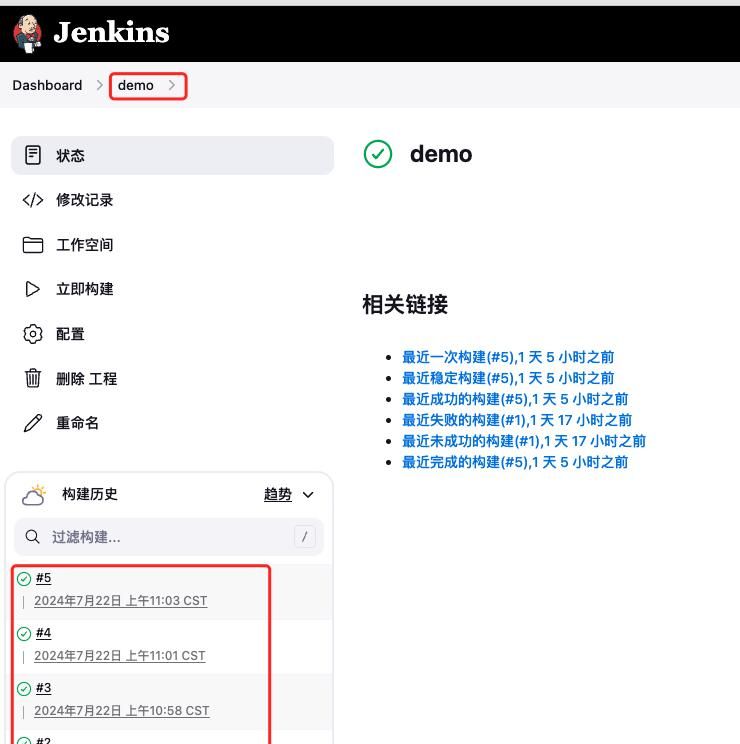Open the 趋势 link
740x744 pixels.
(x=278, y=494)
